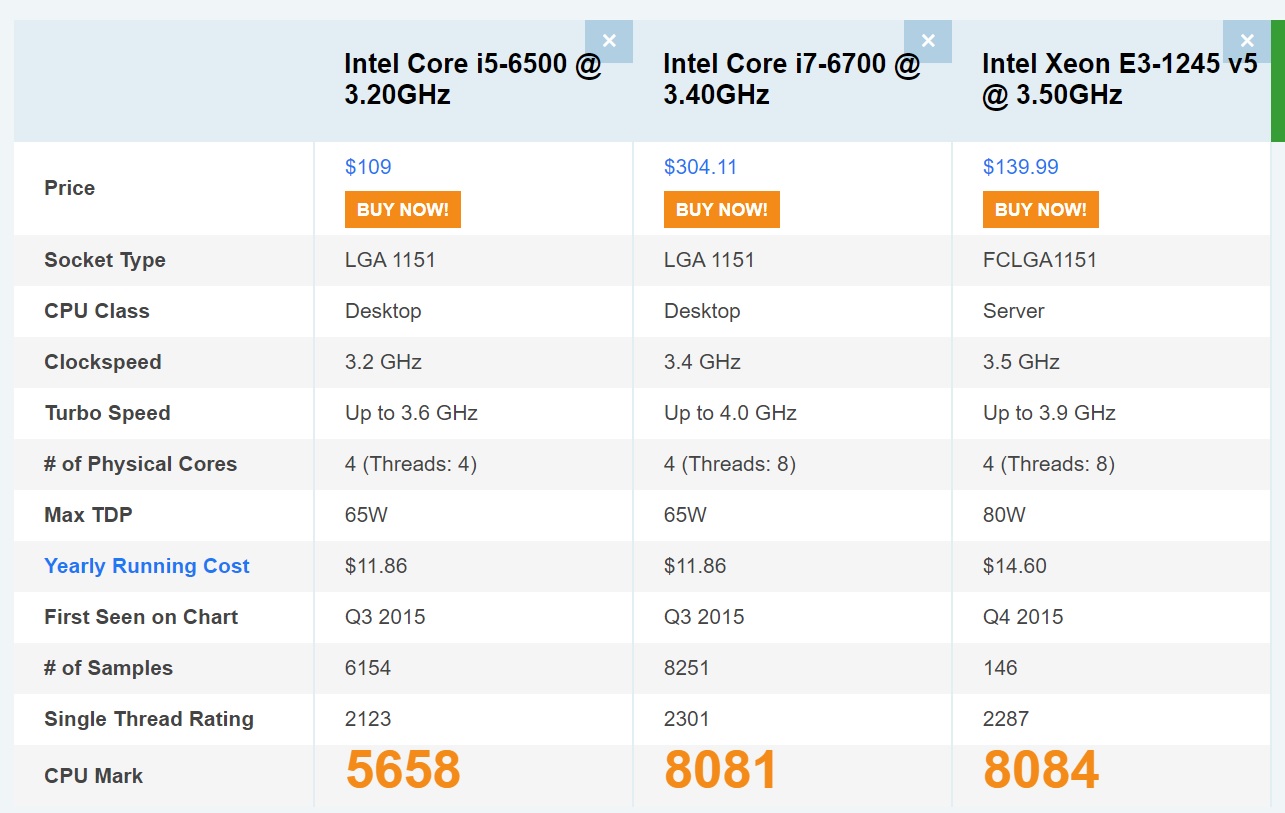
Task: Open the Yearly Running Cost explanation
Action: point(146,566)
